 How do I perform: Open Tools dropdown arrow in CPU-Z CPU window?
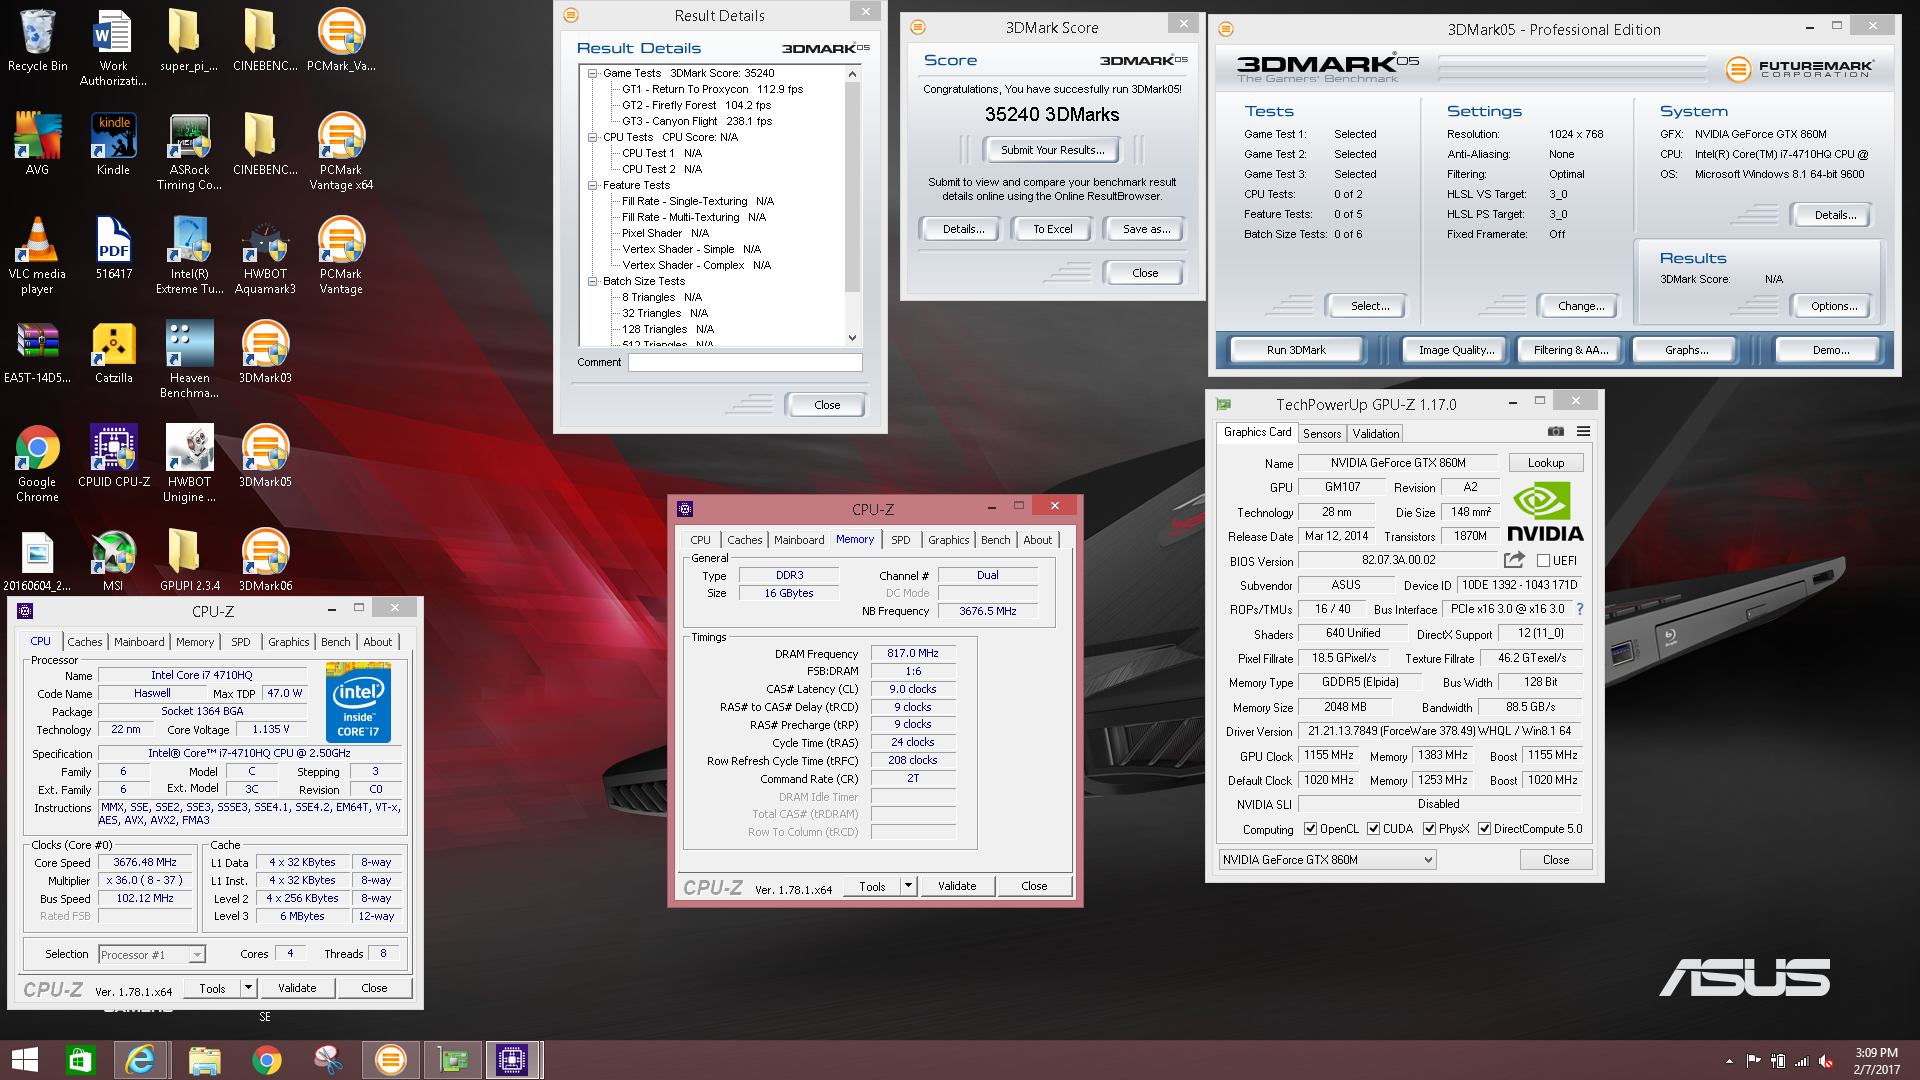(248, 988)
